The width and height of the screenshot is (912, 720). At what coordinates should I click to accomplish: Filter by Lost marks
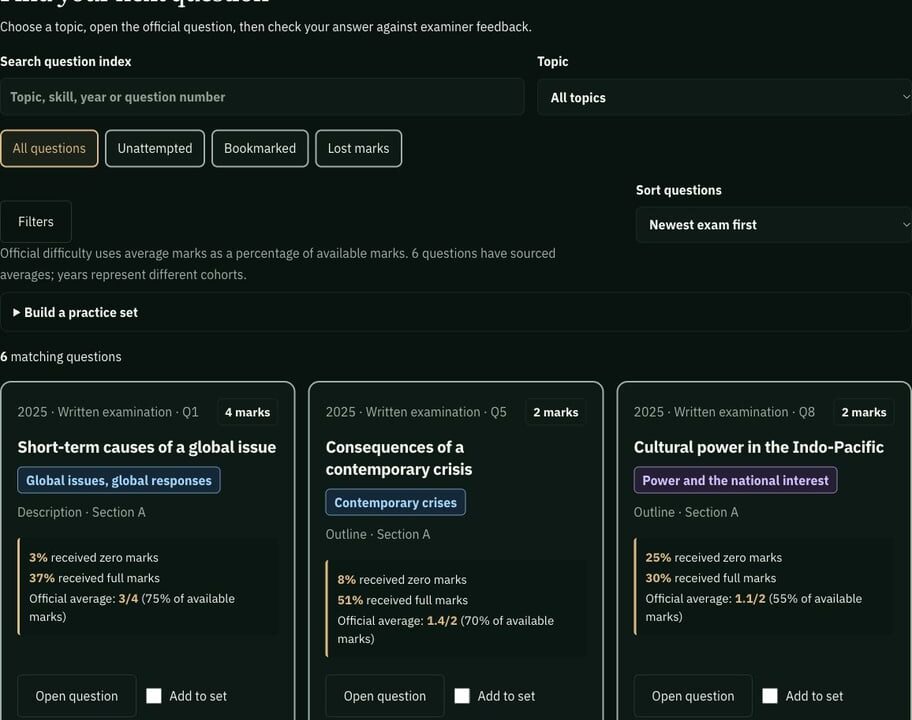coord(358,148)
